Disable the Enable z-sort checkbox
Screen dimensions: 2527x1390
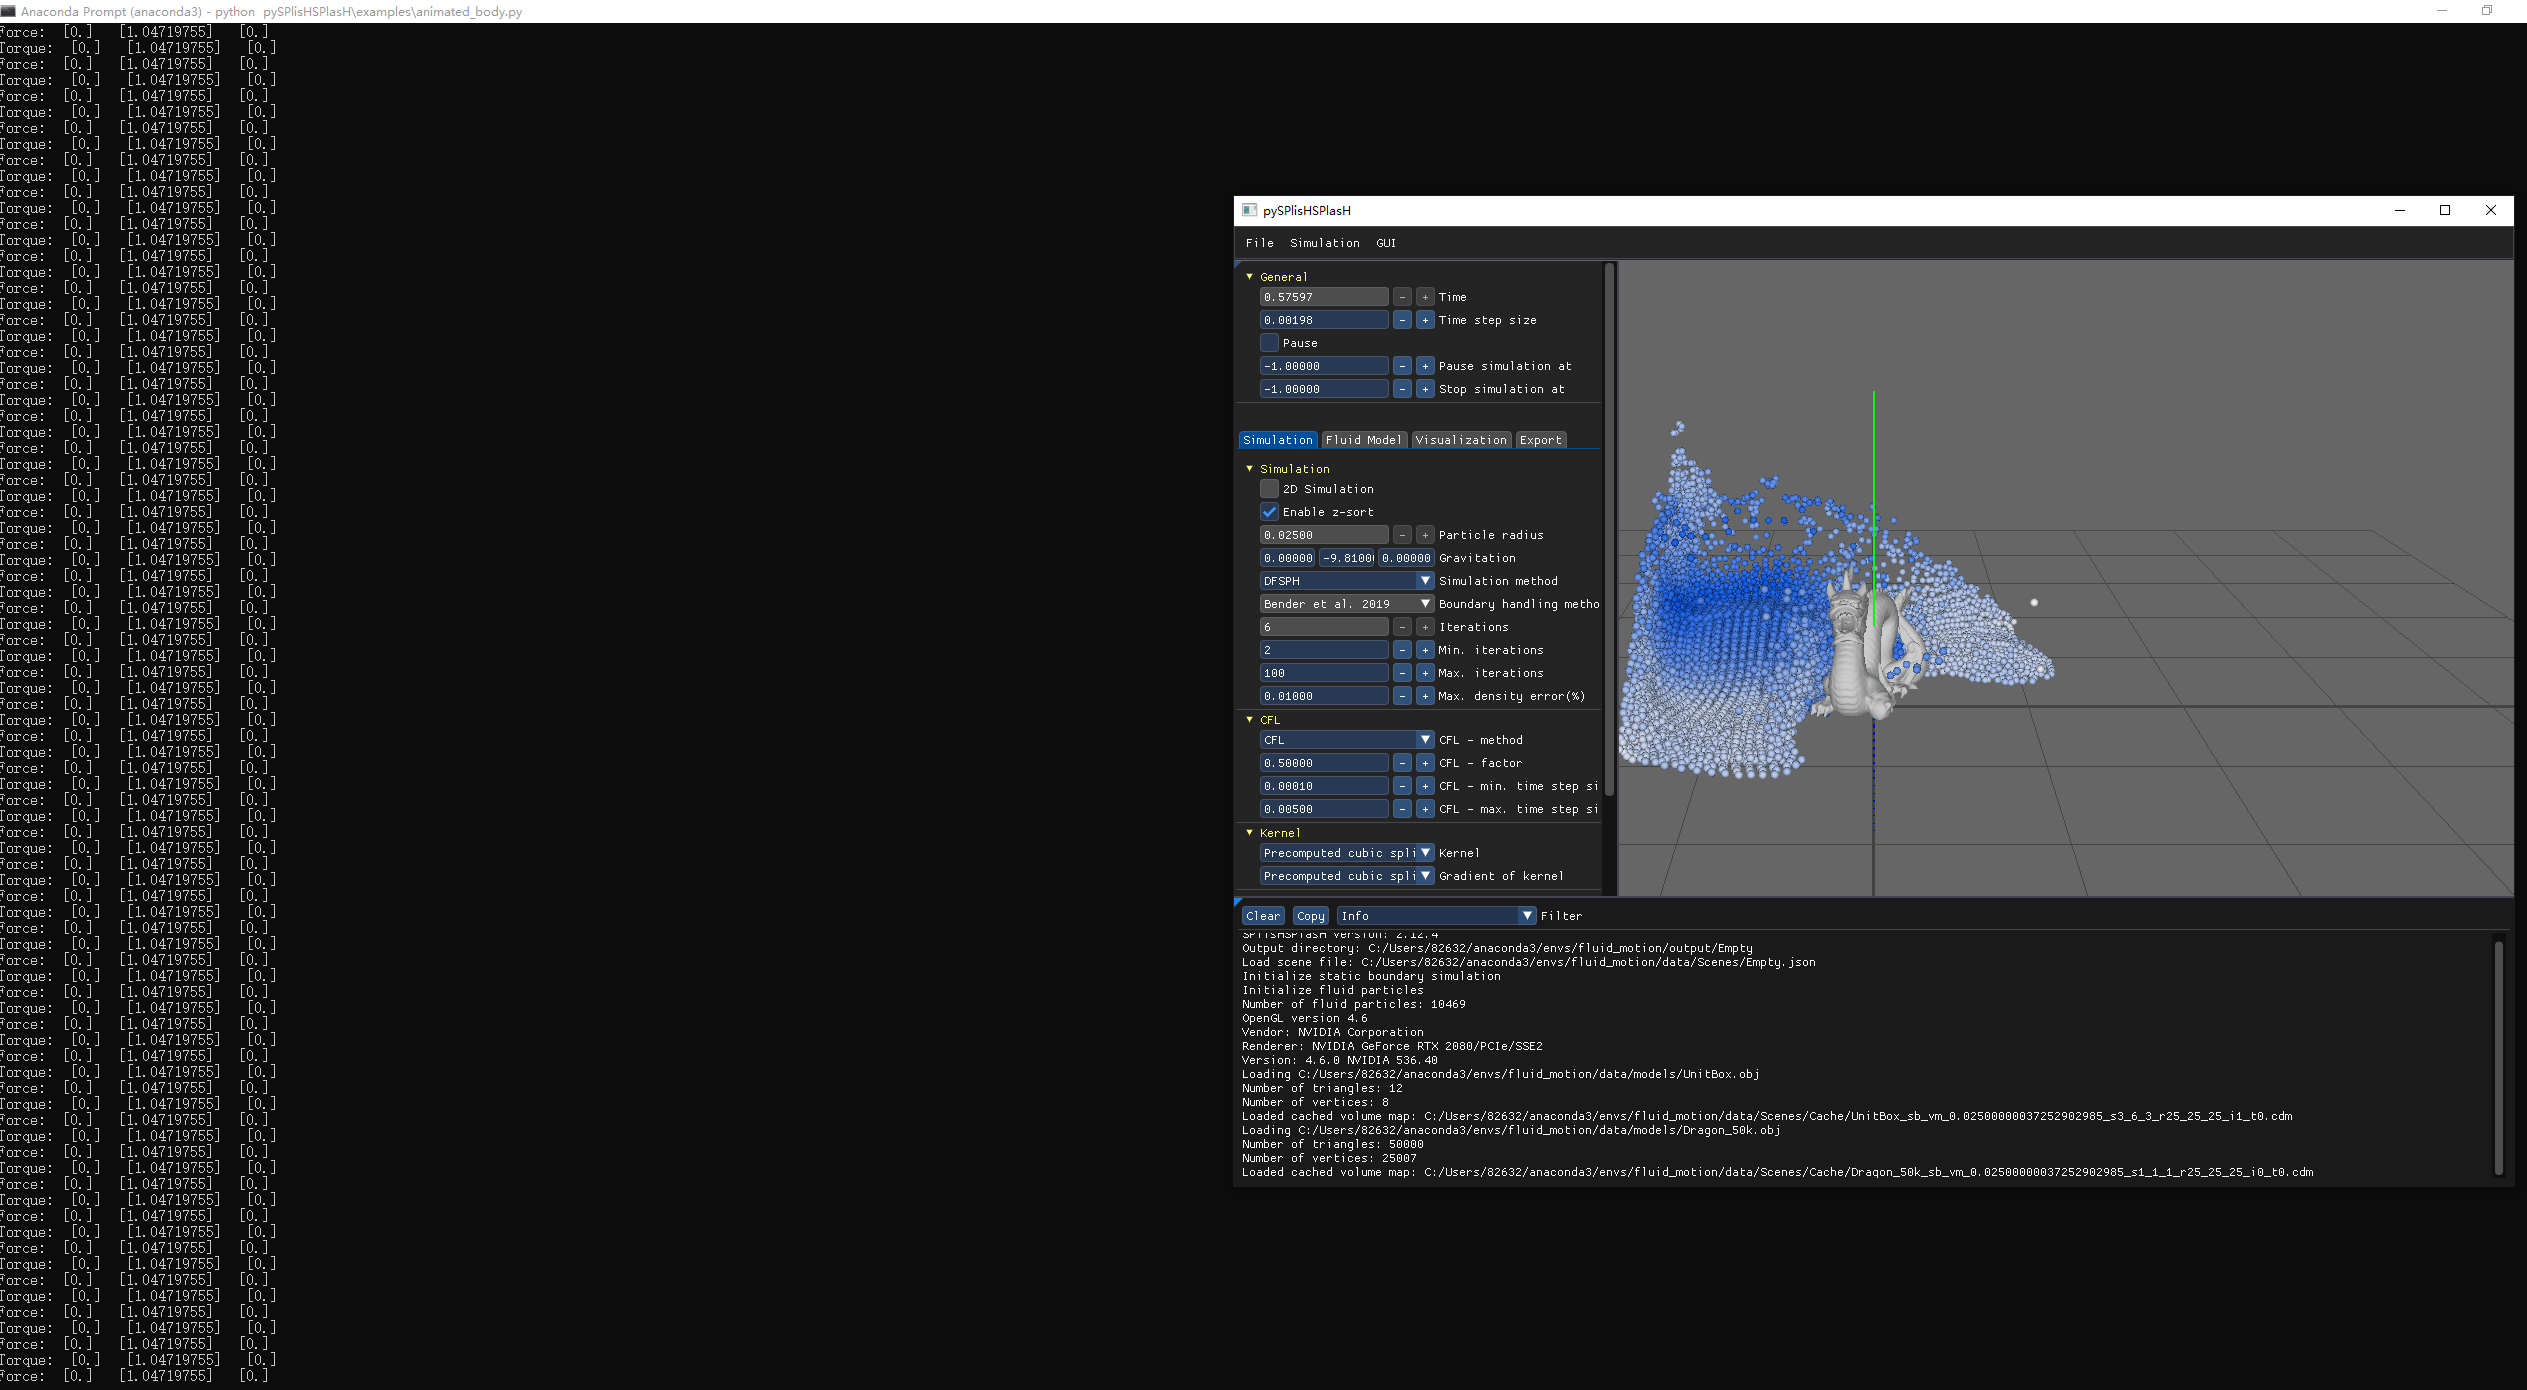tap(1269, 511)
